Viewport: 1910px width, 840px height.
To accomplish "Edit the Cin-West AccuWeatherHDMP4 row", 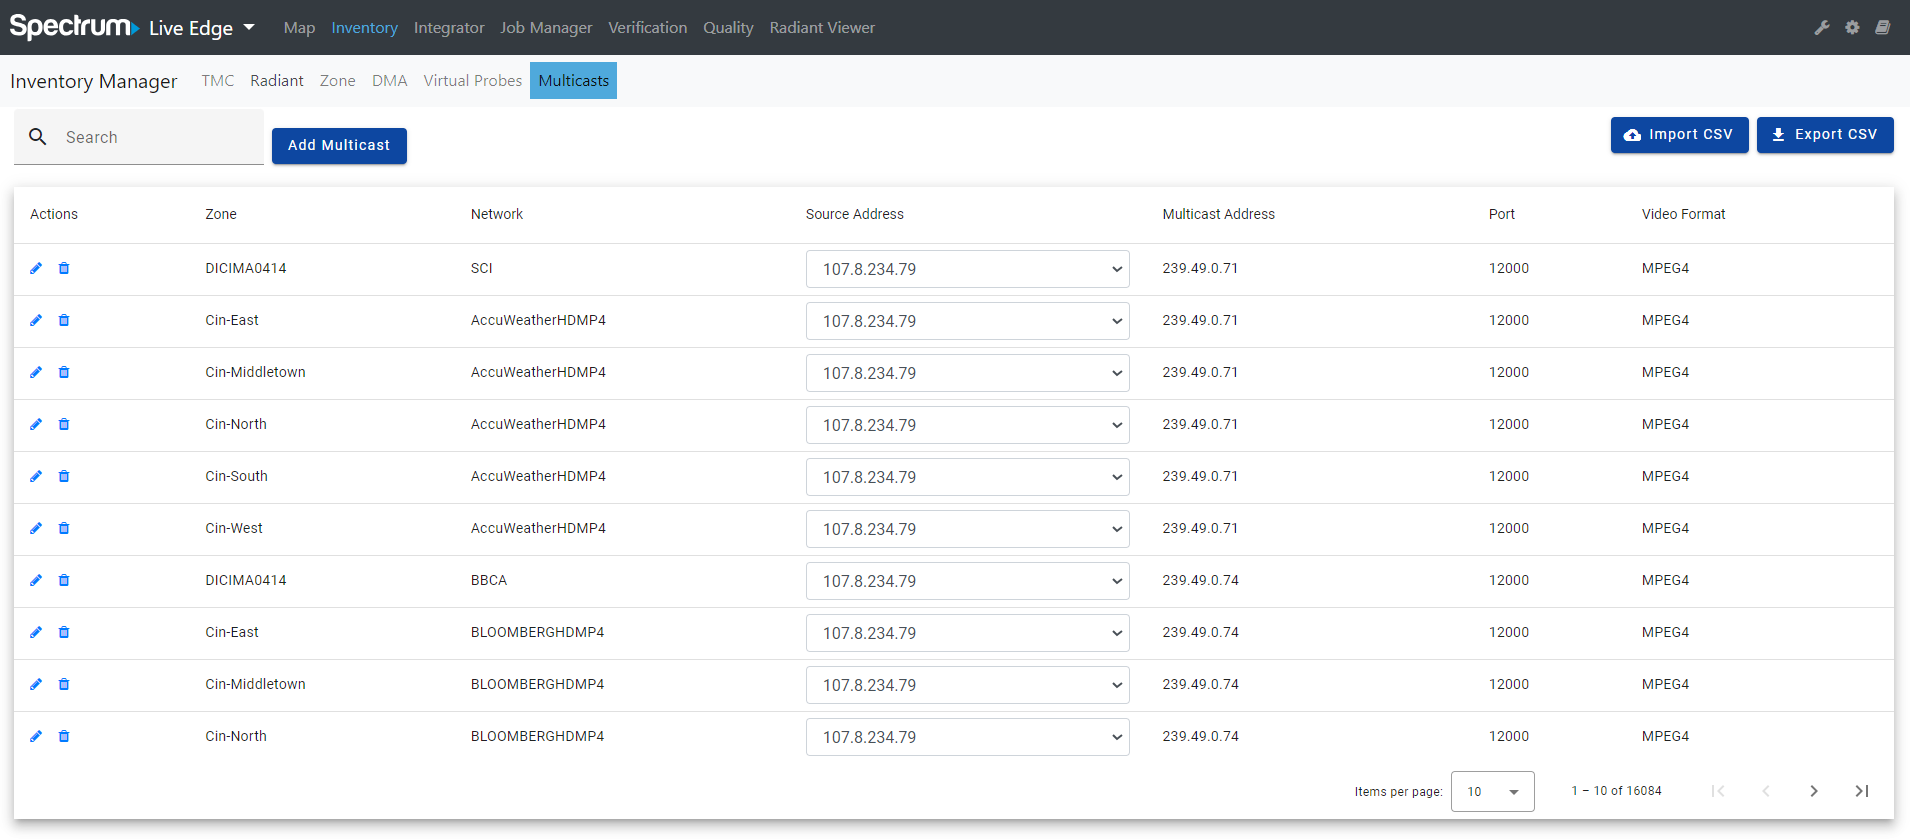I will click(36, 528).
